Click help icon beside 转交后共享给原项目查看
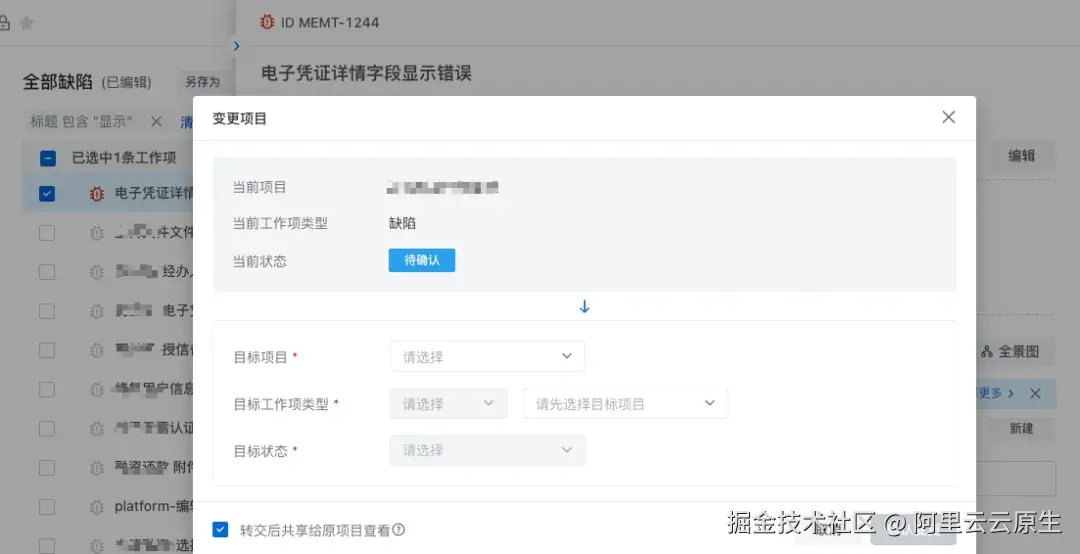Screen dimensions: 1080x554 click(x=398, y=530)
